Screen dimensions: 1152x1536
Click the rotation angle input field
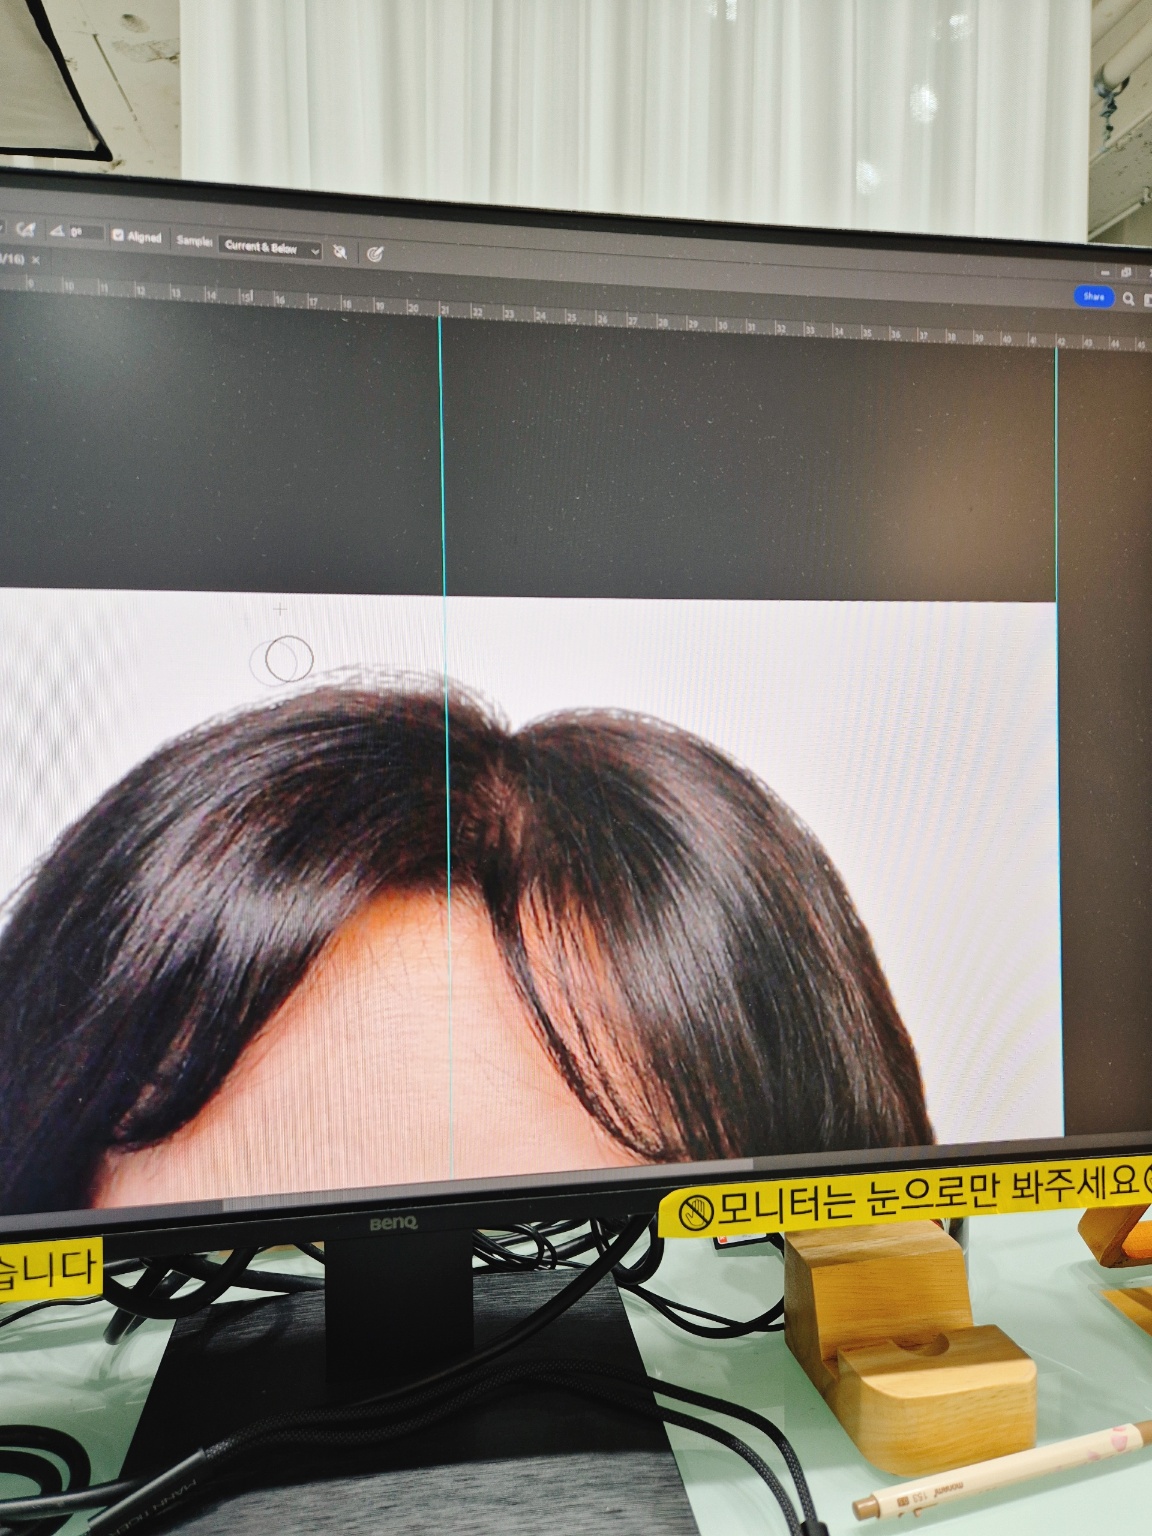point(85,233)
